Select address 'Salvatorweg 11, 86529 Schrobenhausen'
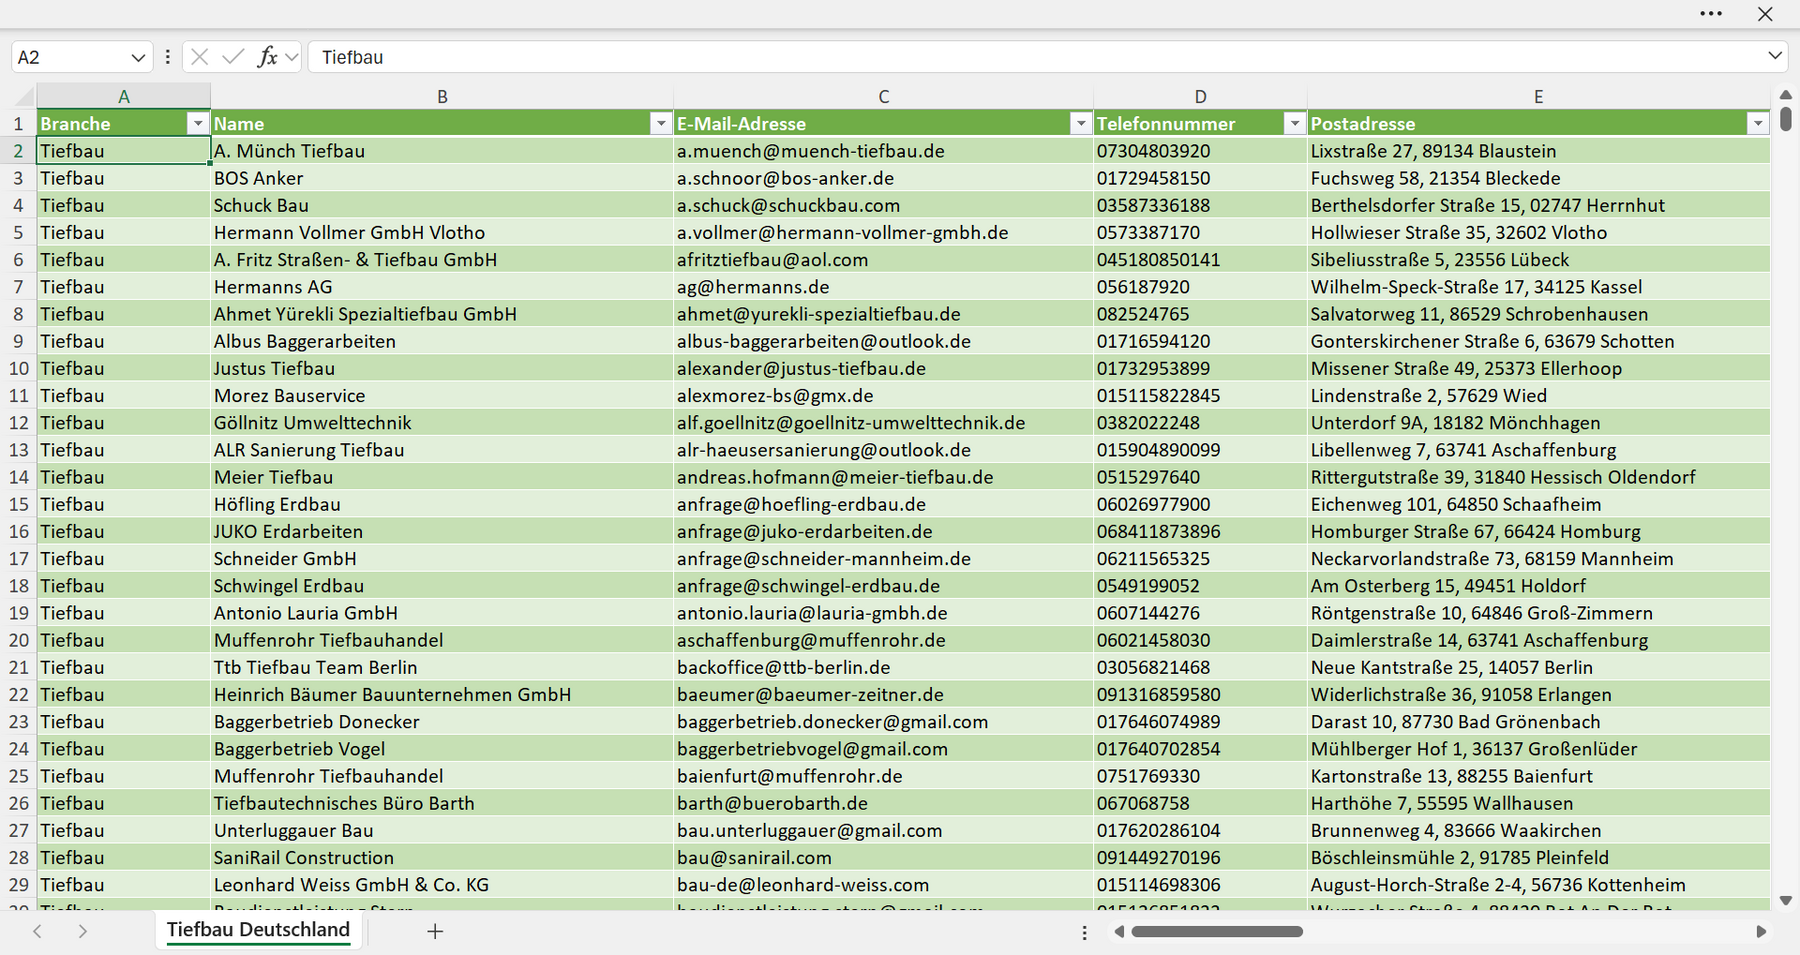This screenshot has height=955, width=1800. 1539,314
